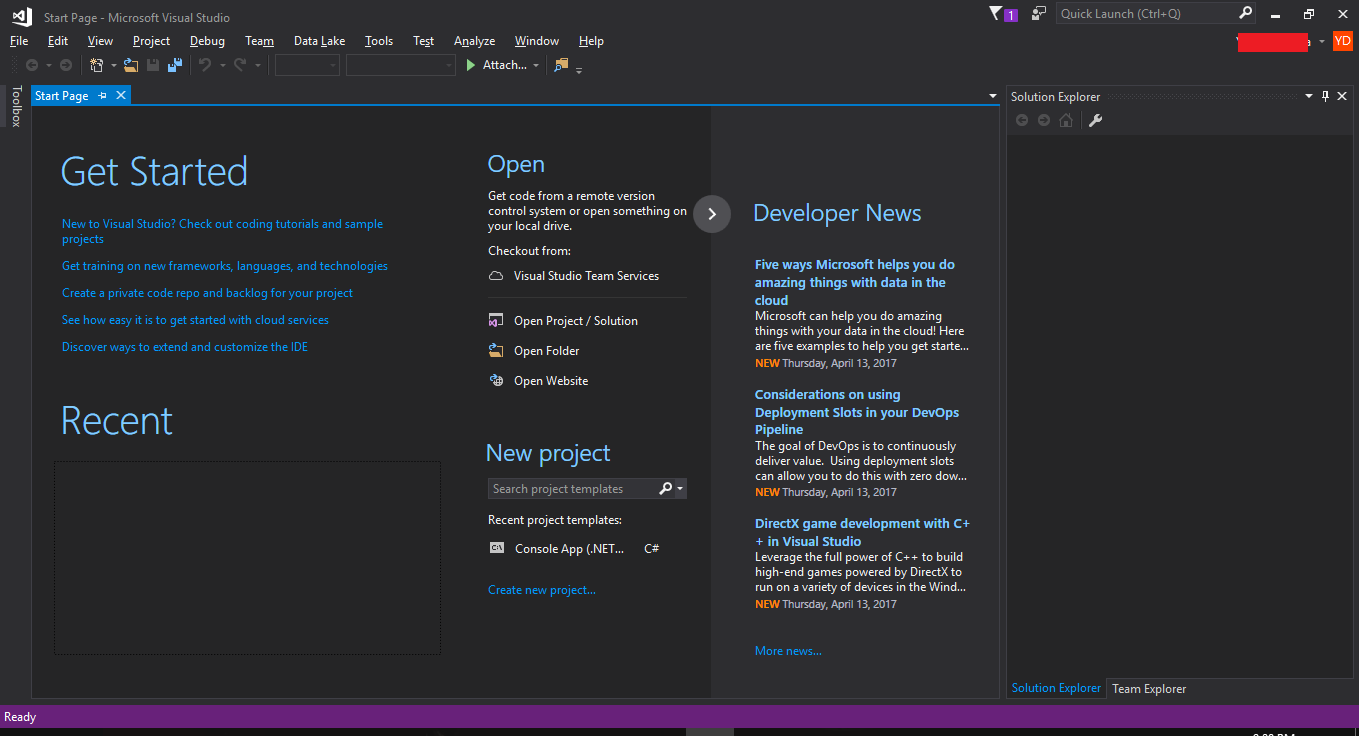
Task: Open the File menu
Action: (19, 41)
